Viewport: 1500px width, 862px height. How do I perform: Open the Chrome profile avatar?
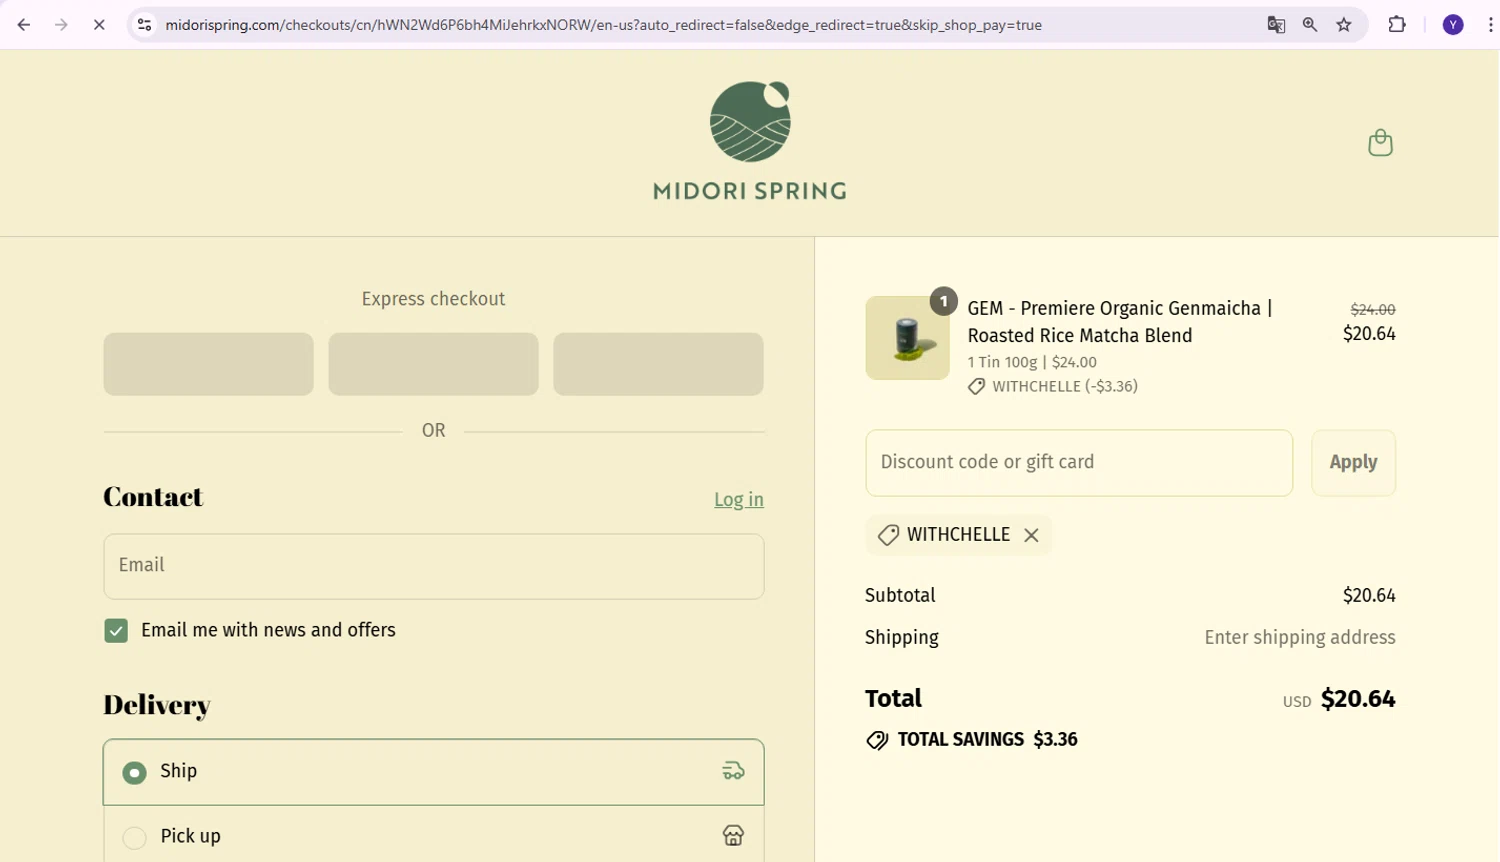(1453, 25)
